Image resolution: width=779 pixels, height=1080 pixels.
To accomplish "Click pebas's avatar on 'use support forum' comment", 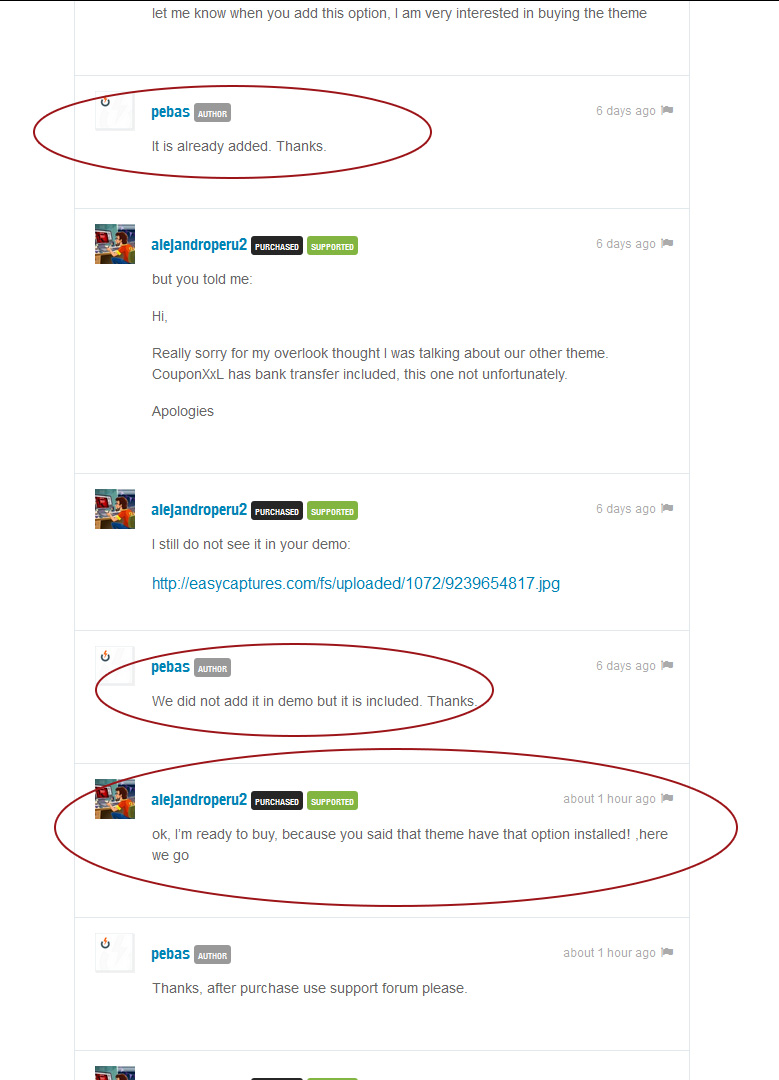I will tap(115, 953).
